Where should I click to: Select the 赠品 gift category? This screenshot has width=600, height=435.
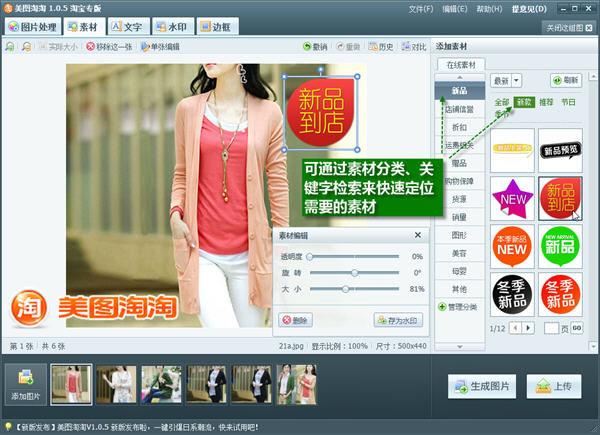coord(460,163)
